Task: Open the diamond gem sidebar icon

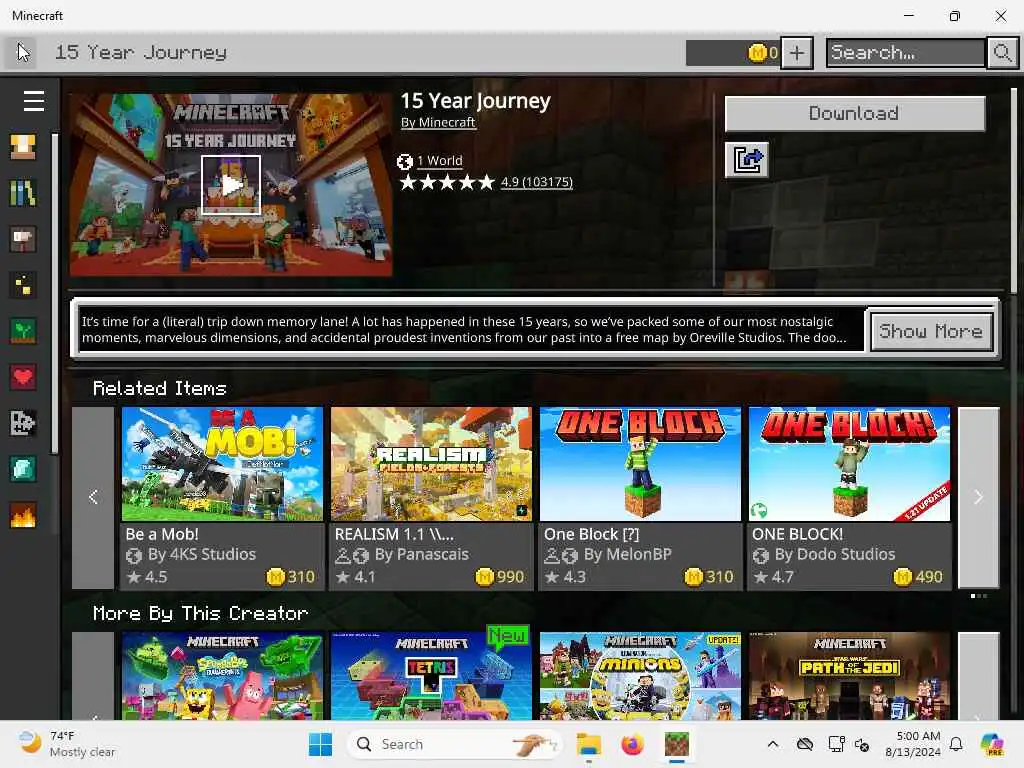Action: tap(23, 469)
